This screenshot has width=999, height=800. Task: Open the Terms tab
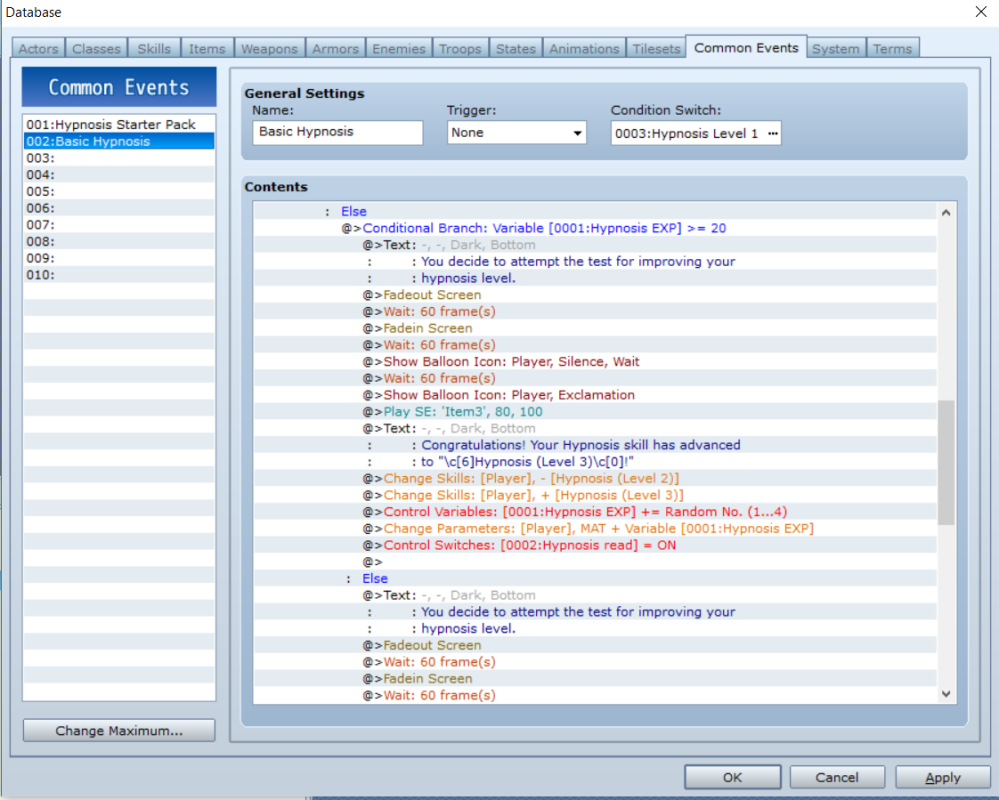[x=893, y=48]
